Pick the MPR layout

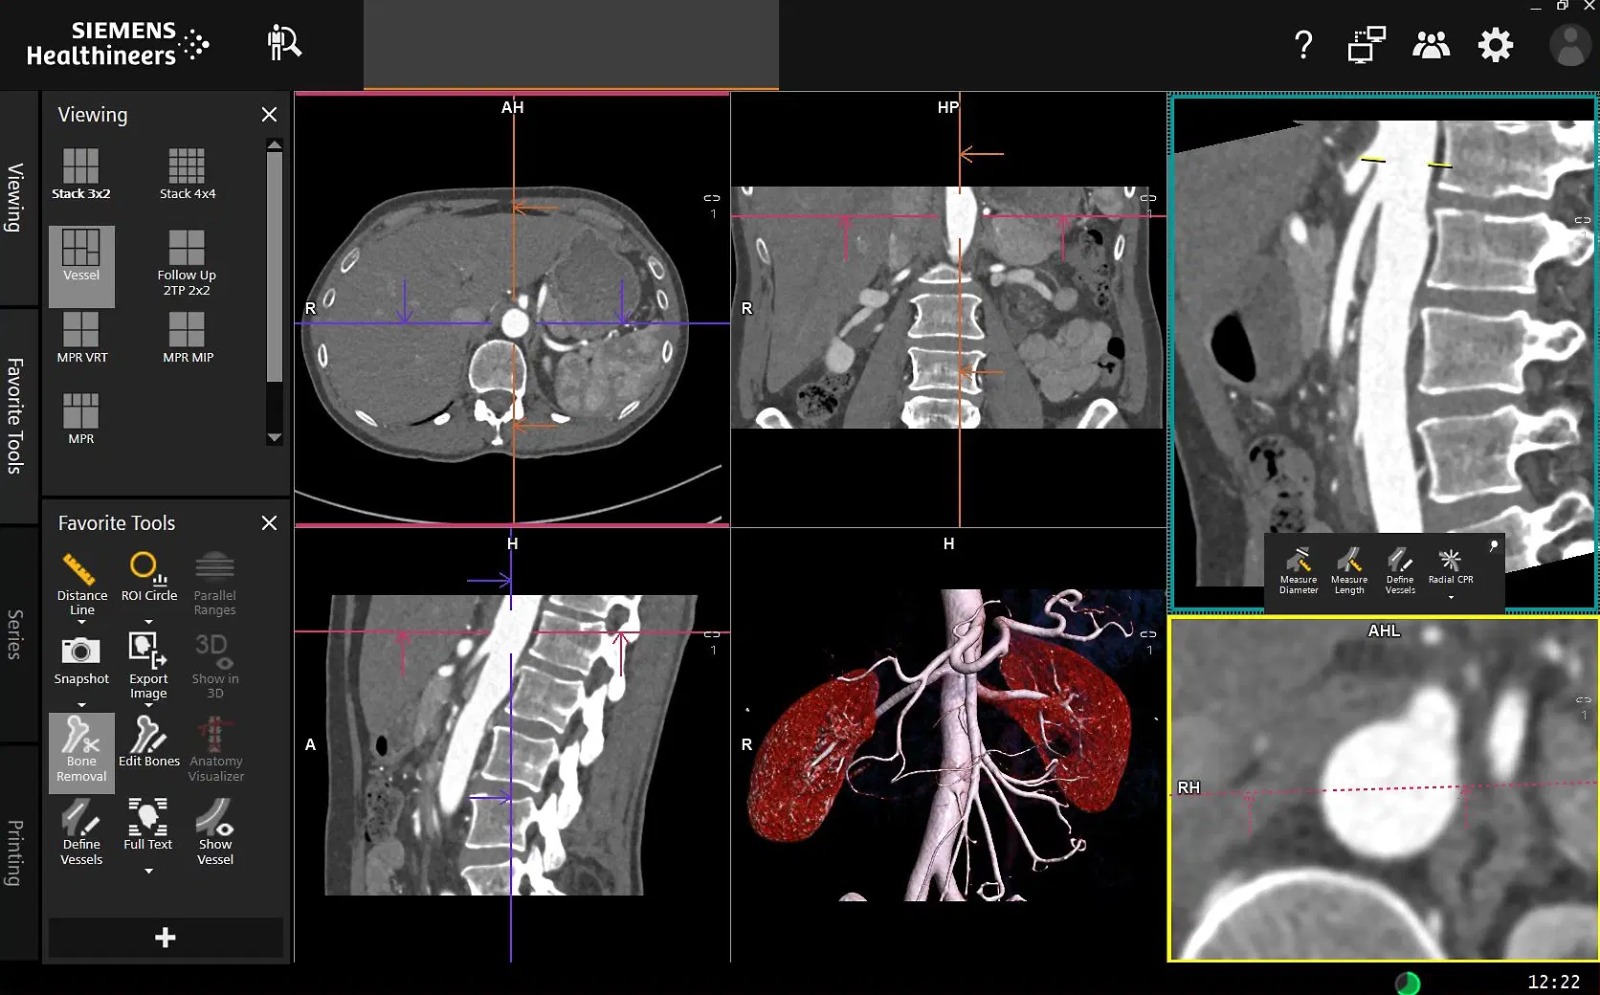81,420
